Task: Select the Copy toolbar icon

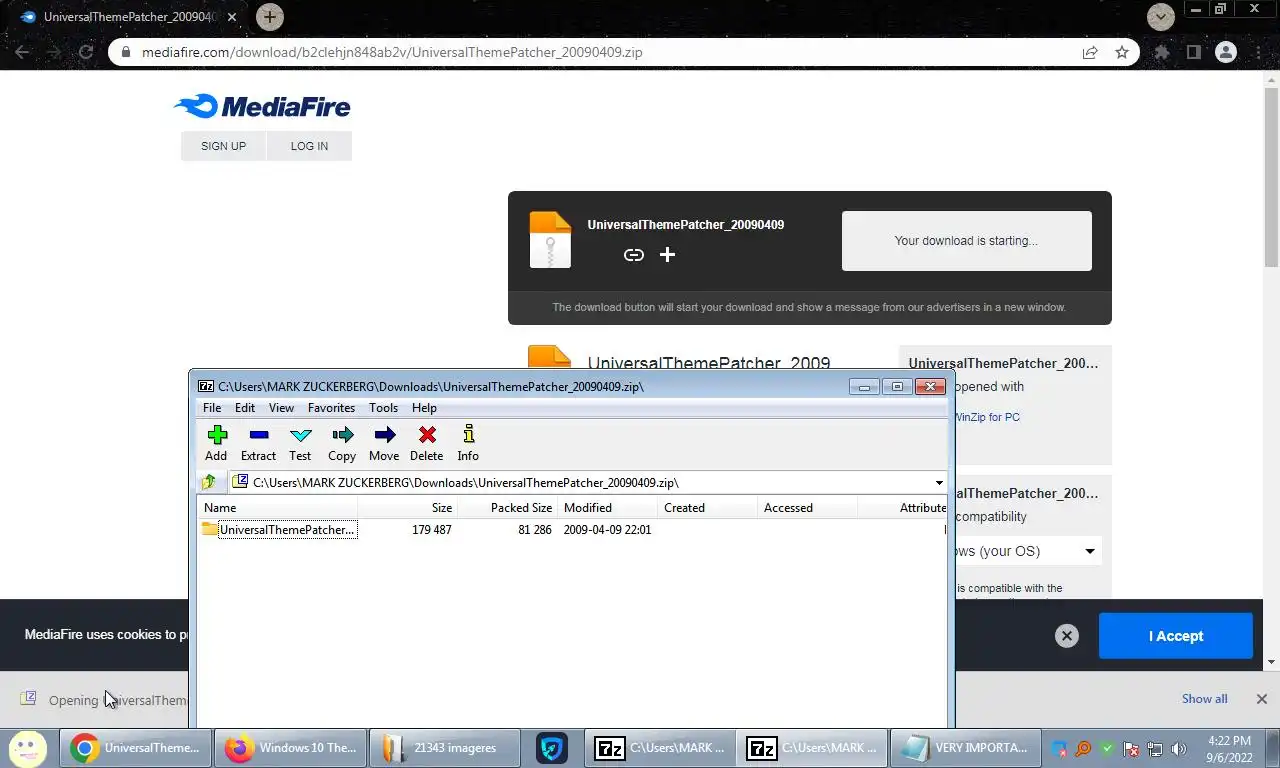Action: pyautogui.click(x=342, y=443)
